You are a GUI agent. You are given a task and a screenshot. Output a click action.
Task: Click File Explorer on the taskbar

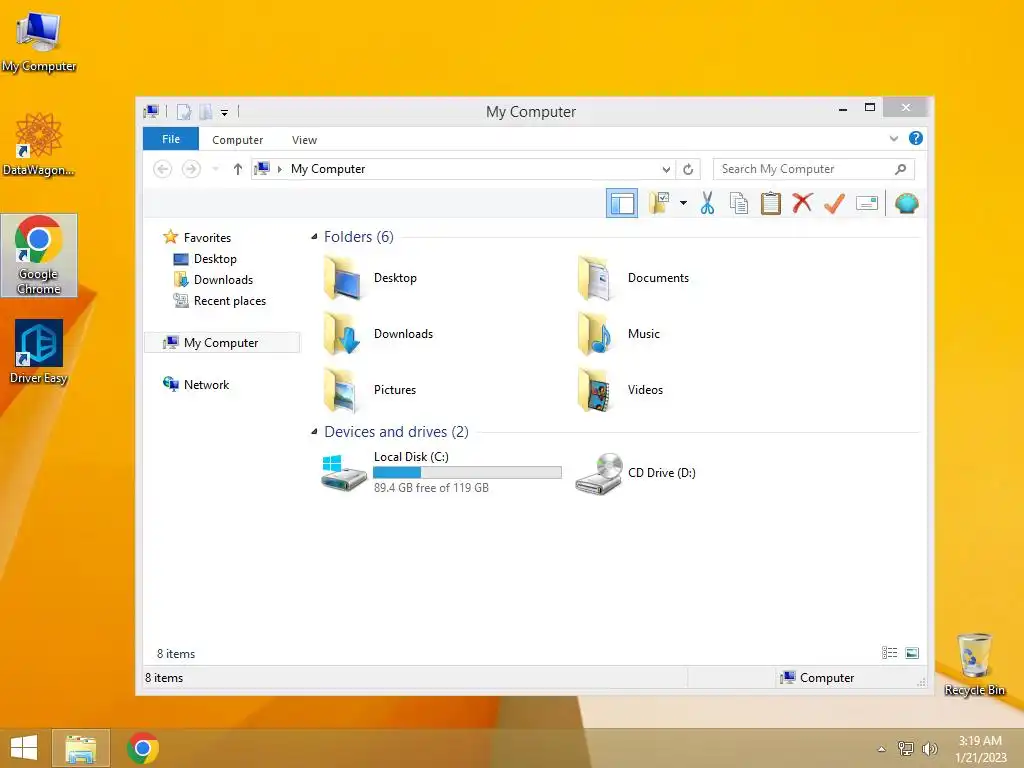click(80, 748)
